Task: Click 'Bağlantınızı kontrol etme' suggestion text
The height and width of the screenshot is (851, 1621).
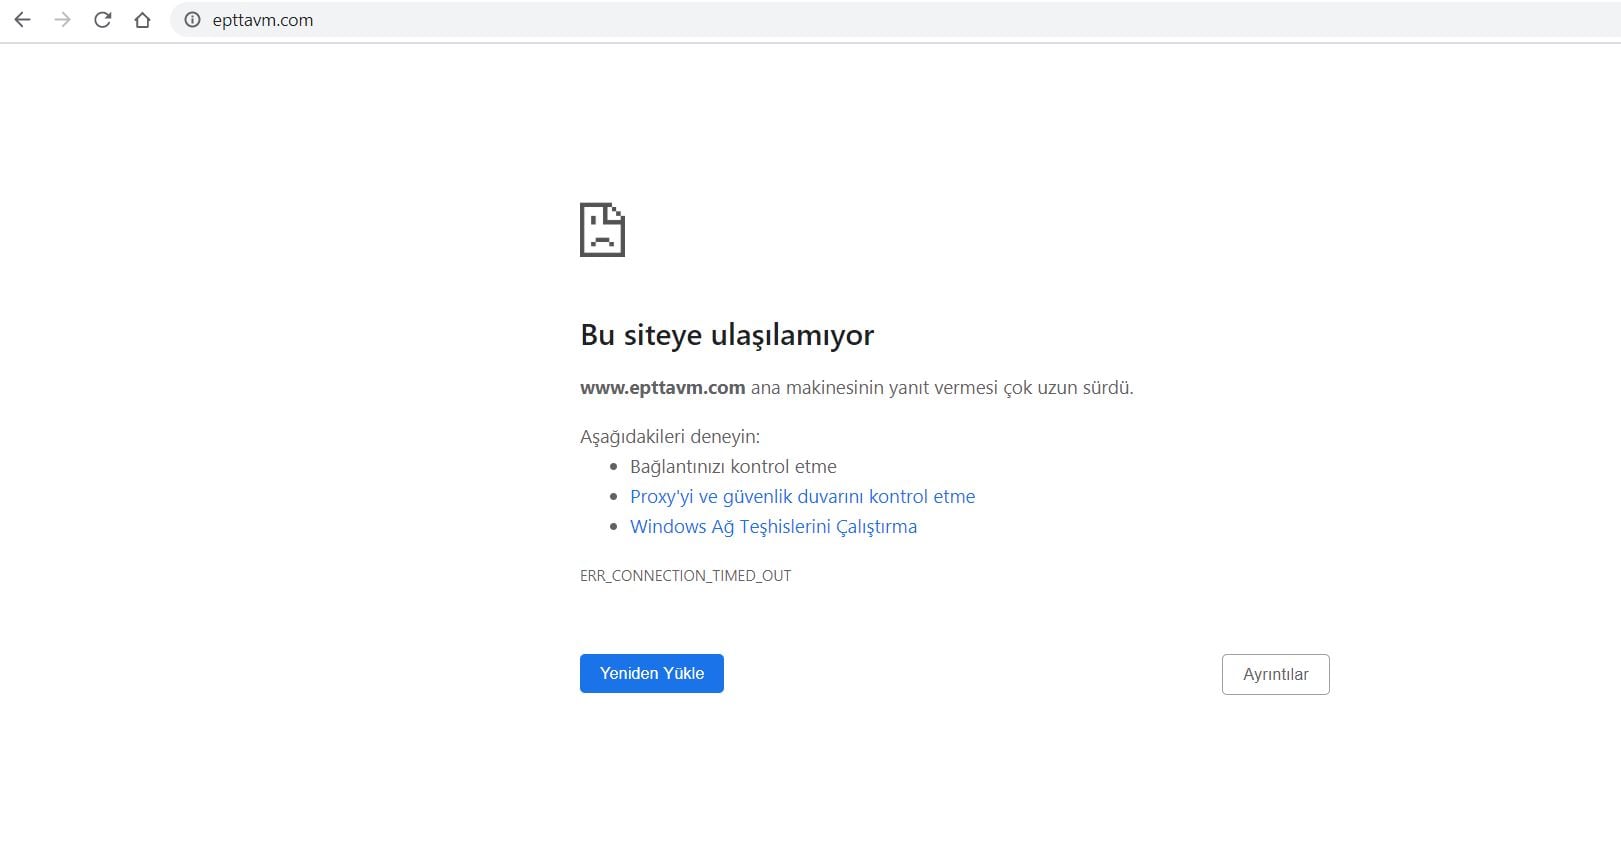Action: coord(733,466)
